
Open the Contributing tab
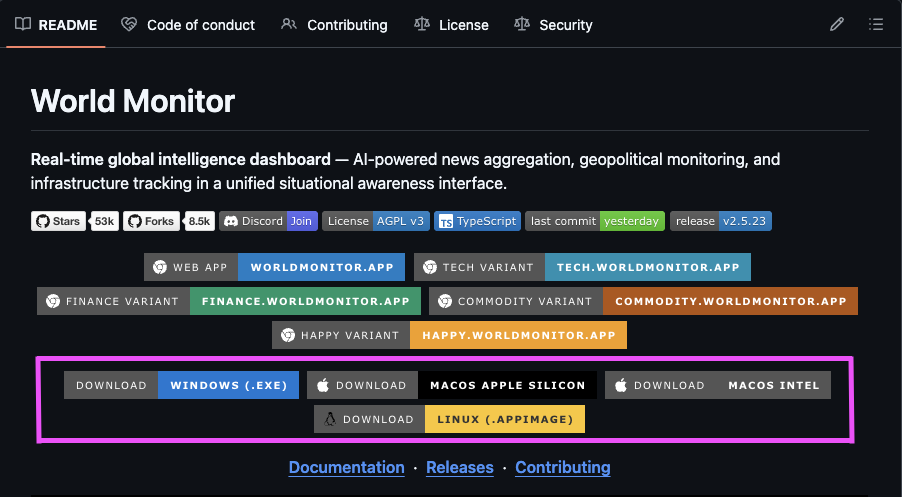[334, 25]
